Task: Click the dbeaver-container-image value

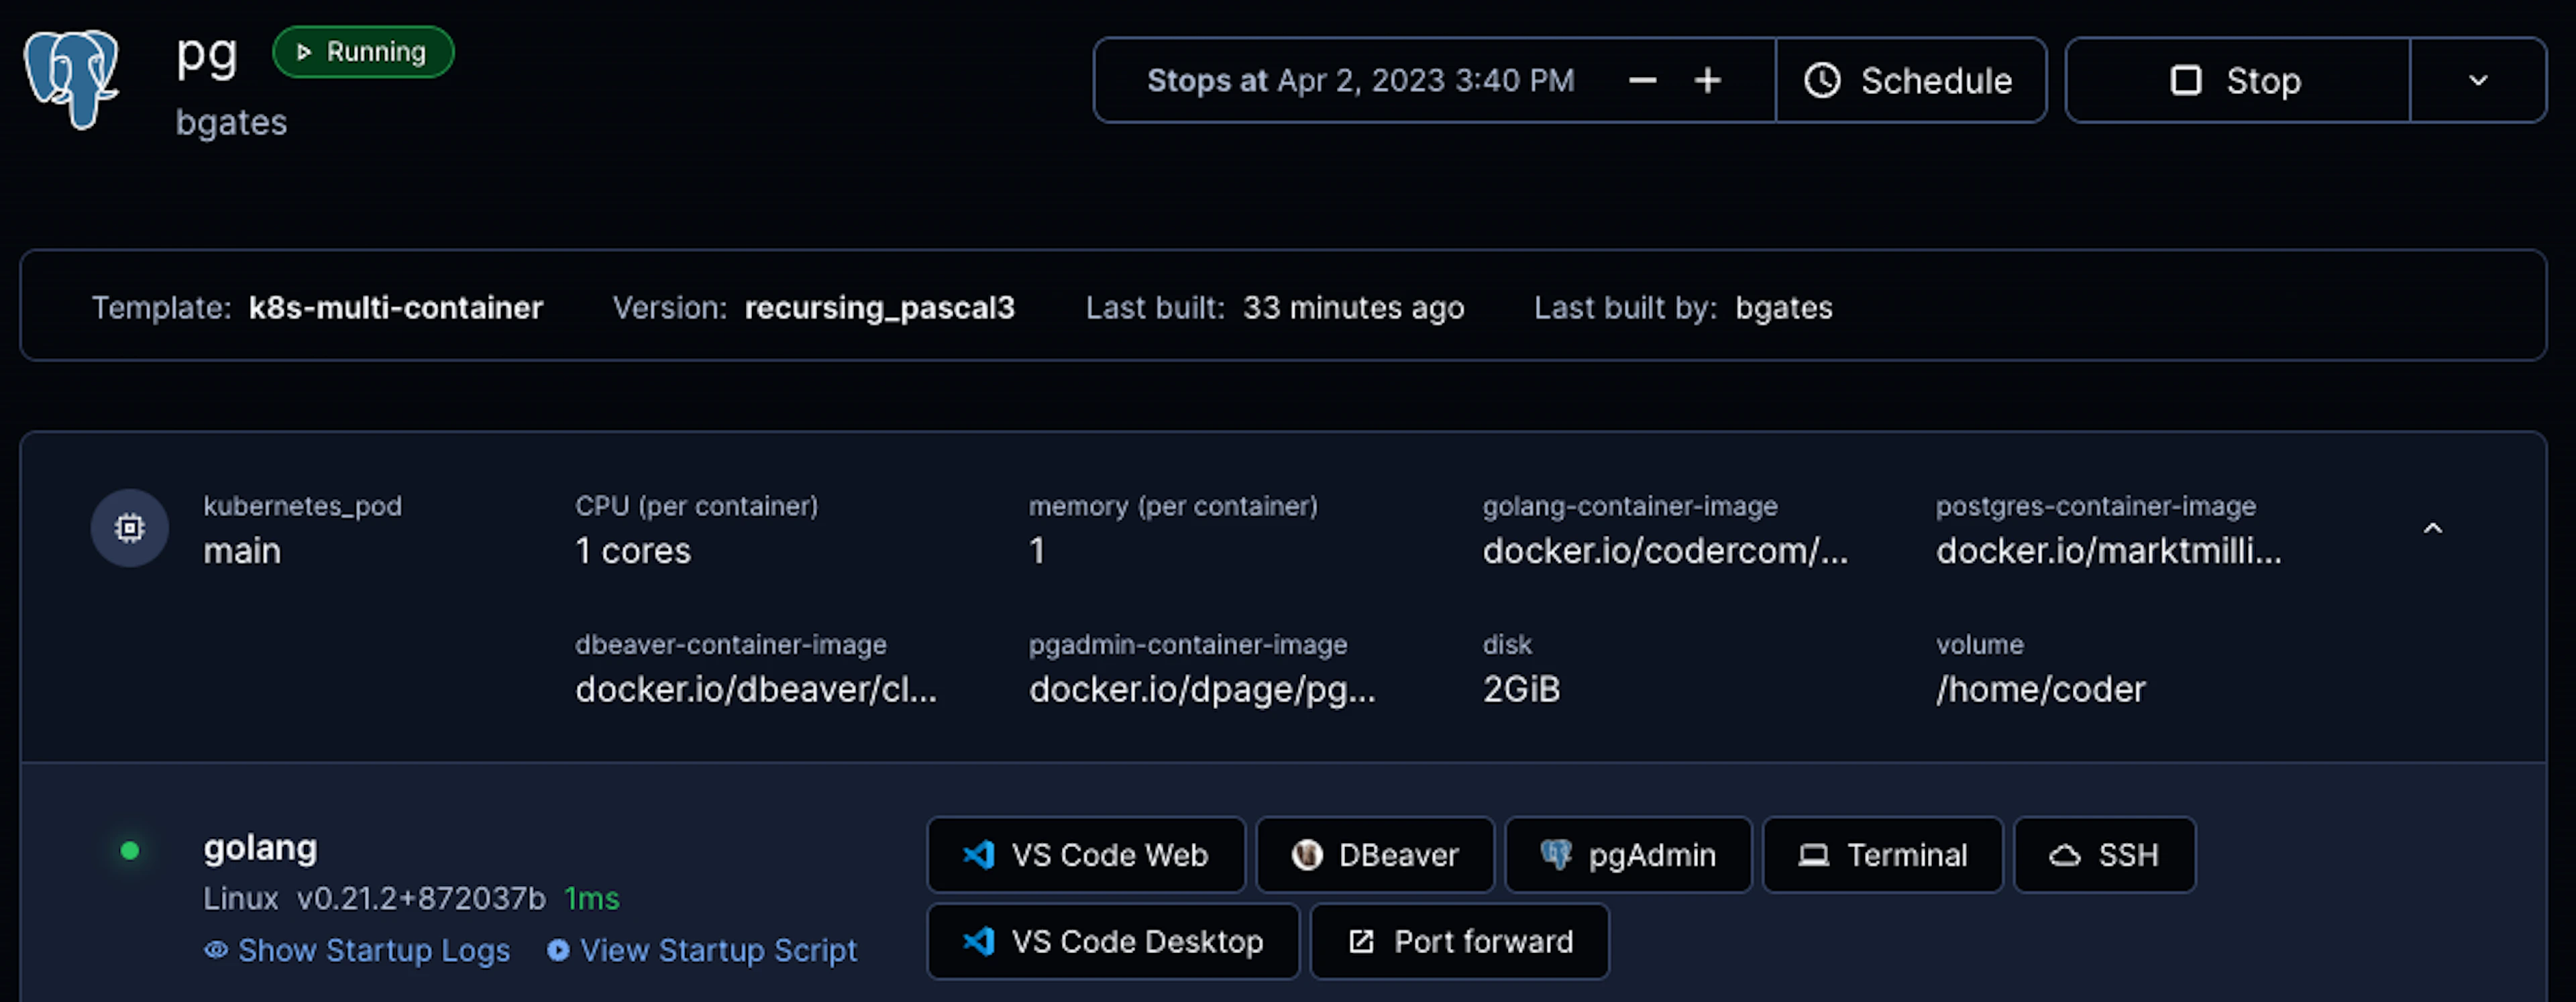Action: pos(756,689)
